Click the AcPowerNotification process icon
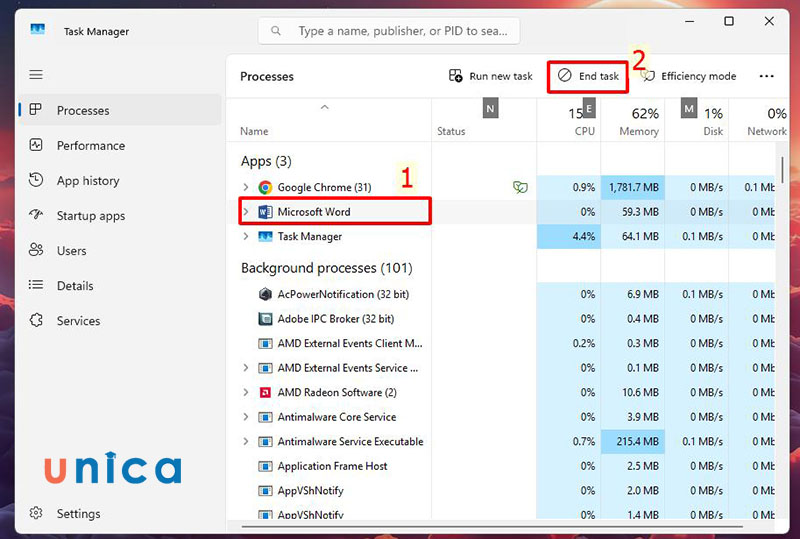The image size is (800, 539). click(x=265, y=294)
